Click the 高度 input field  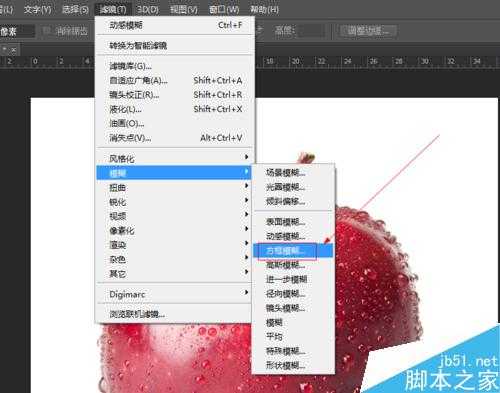[312, 31]
